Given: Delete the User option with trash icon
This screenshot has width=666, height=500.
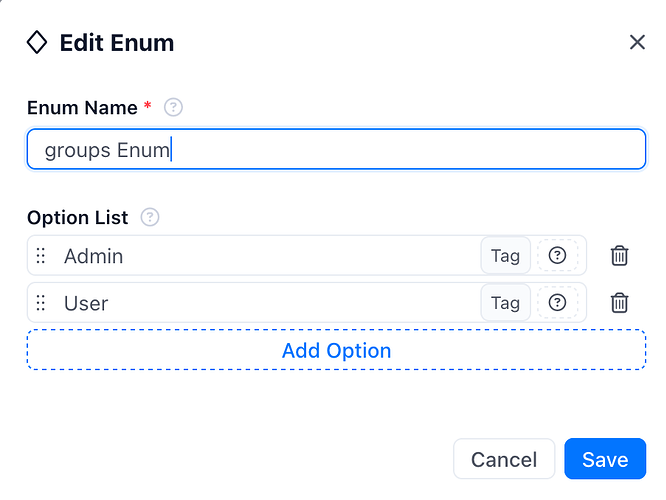Looking at the screenshot, I should coord(619,303).
